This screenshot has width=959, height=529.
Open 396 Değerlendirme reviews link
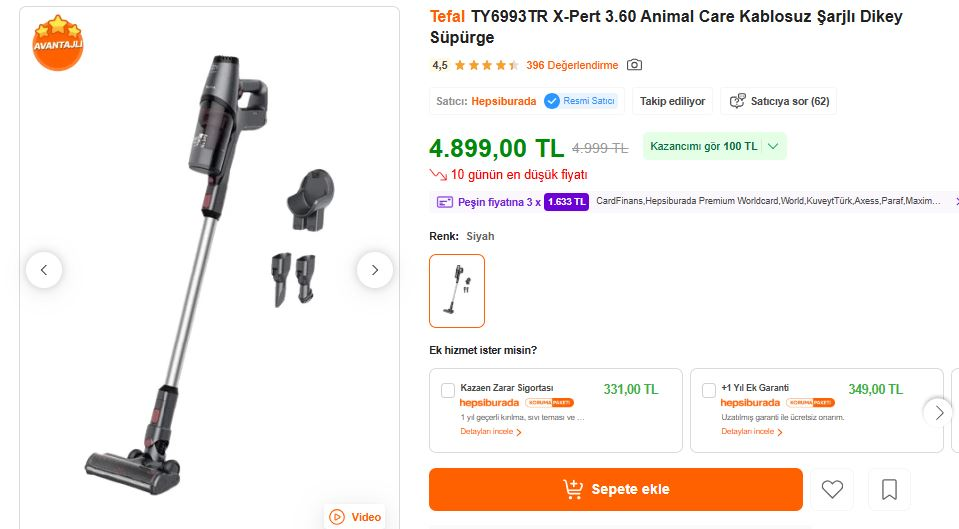[572, 66]
